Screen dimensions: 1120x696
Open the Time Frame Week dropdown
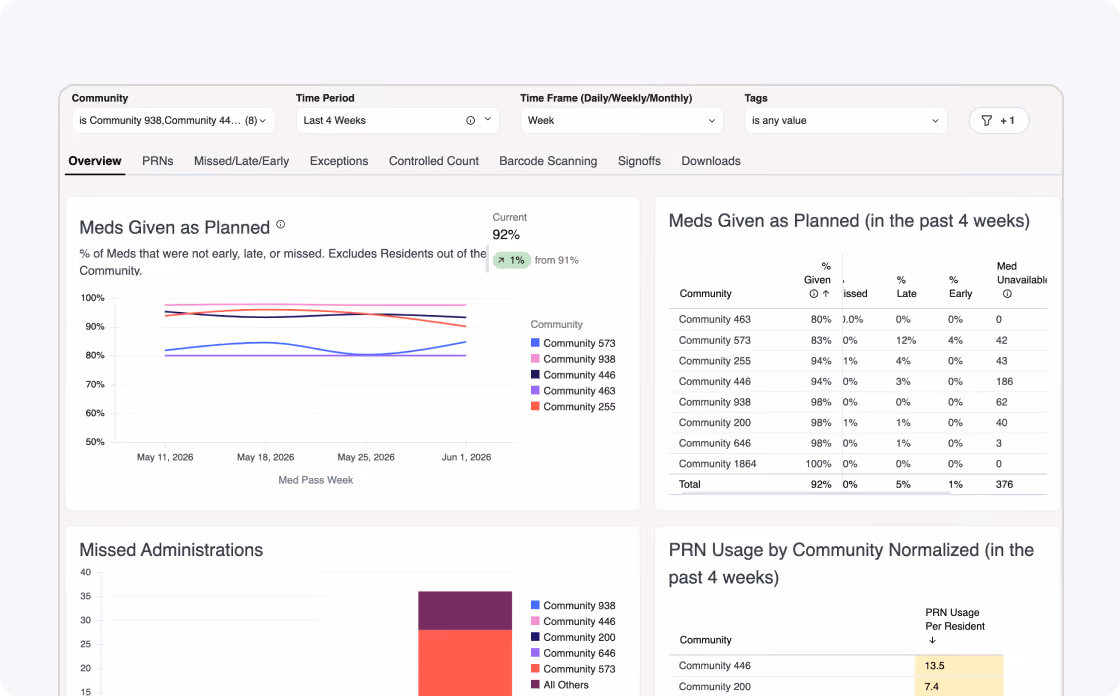pos(621,121)
